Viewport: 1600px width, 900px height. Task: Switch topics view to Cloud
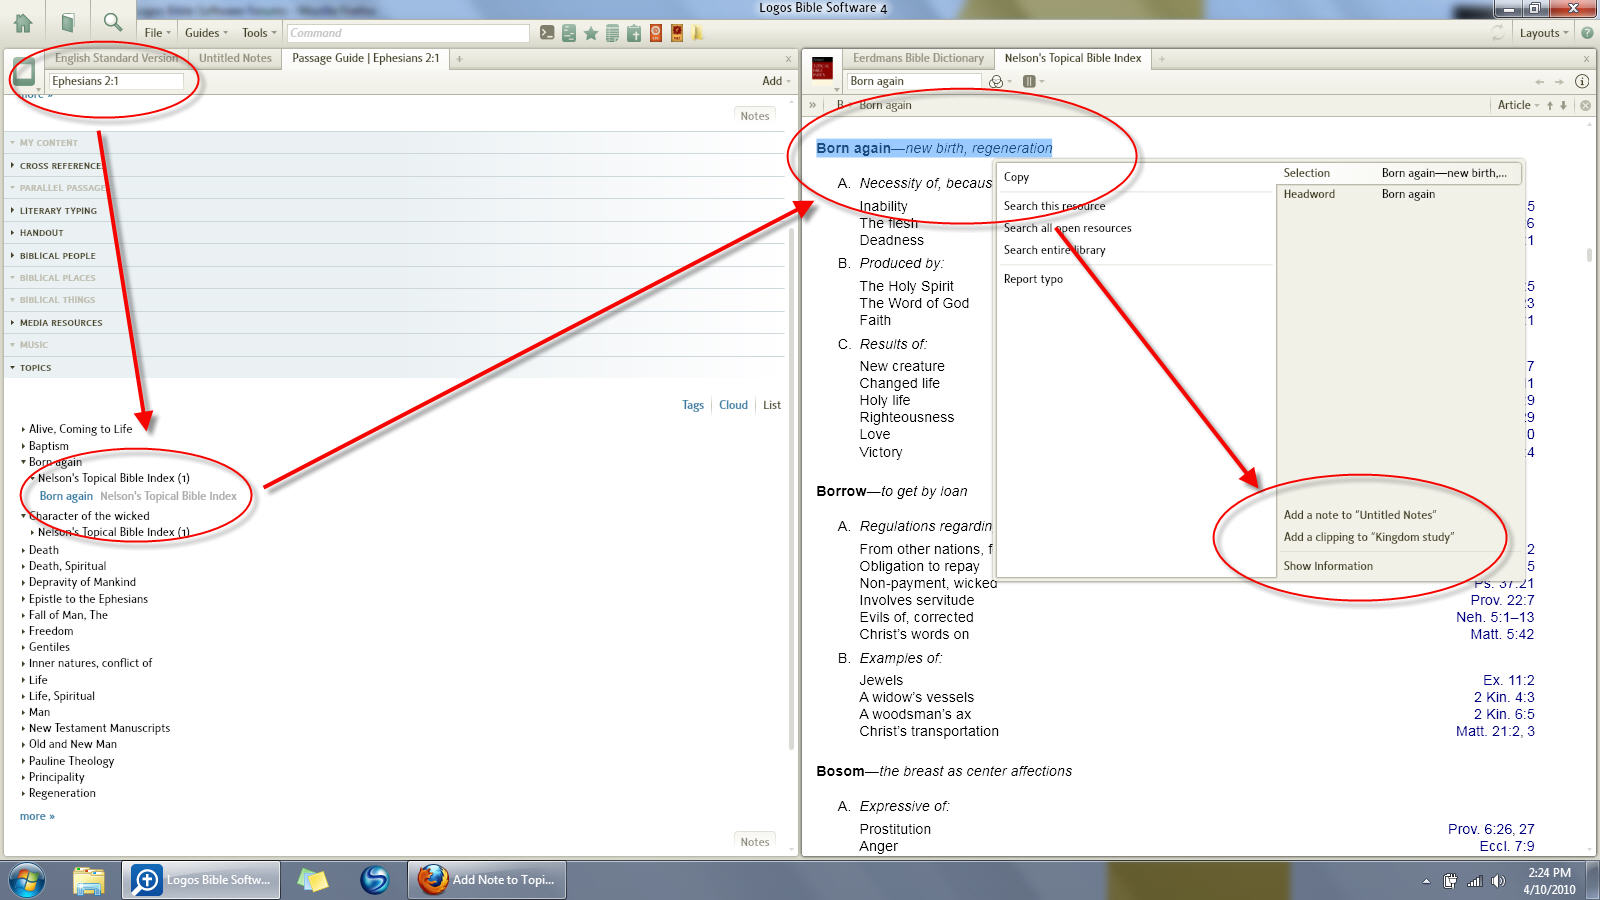pyautogui.click(x=733, y=405)
